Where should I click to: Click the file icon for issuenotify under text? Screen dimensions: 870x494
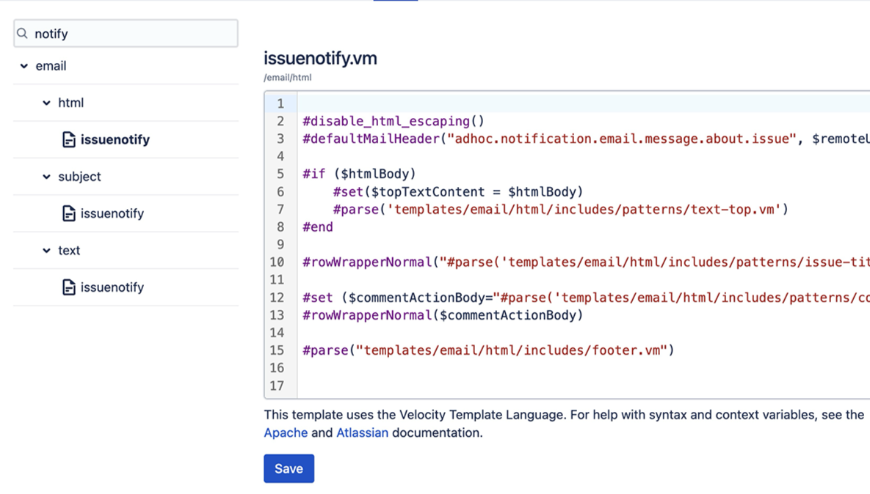point(68,288)
